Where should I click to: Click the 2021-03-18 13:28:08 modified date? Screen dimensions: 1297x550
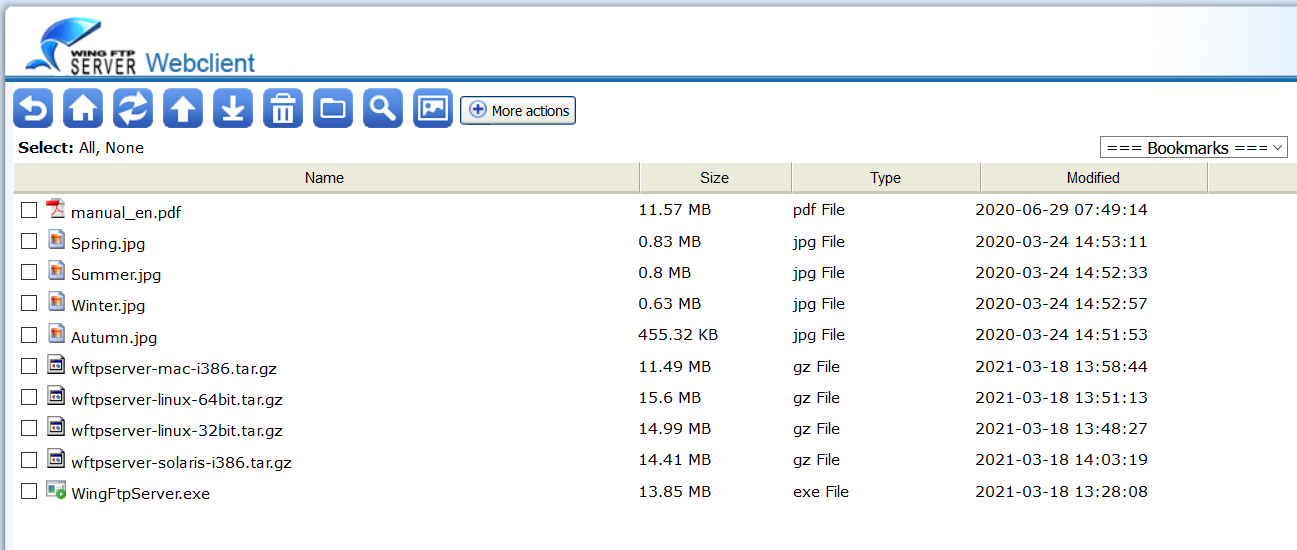coord(1062,491)
